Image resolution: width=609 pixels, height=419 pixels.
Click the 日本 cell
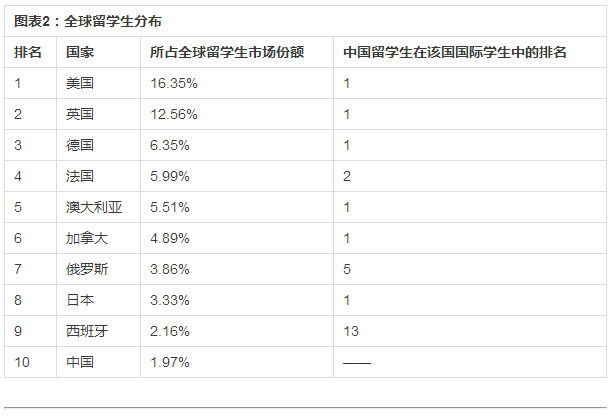pos(80,300)
